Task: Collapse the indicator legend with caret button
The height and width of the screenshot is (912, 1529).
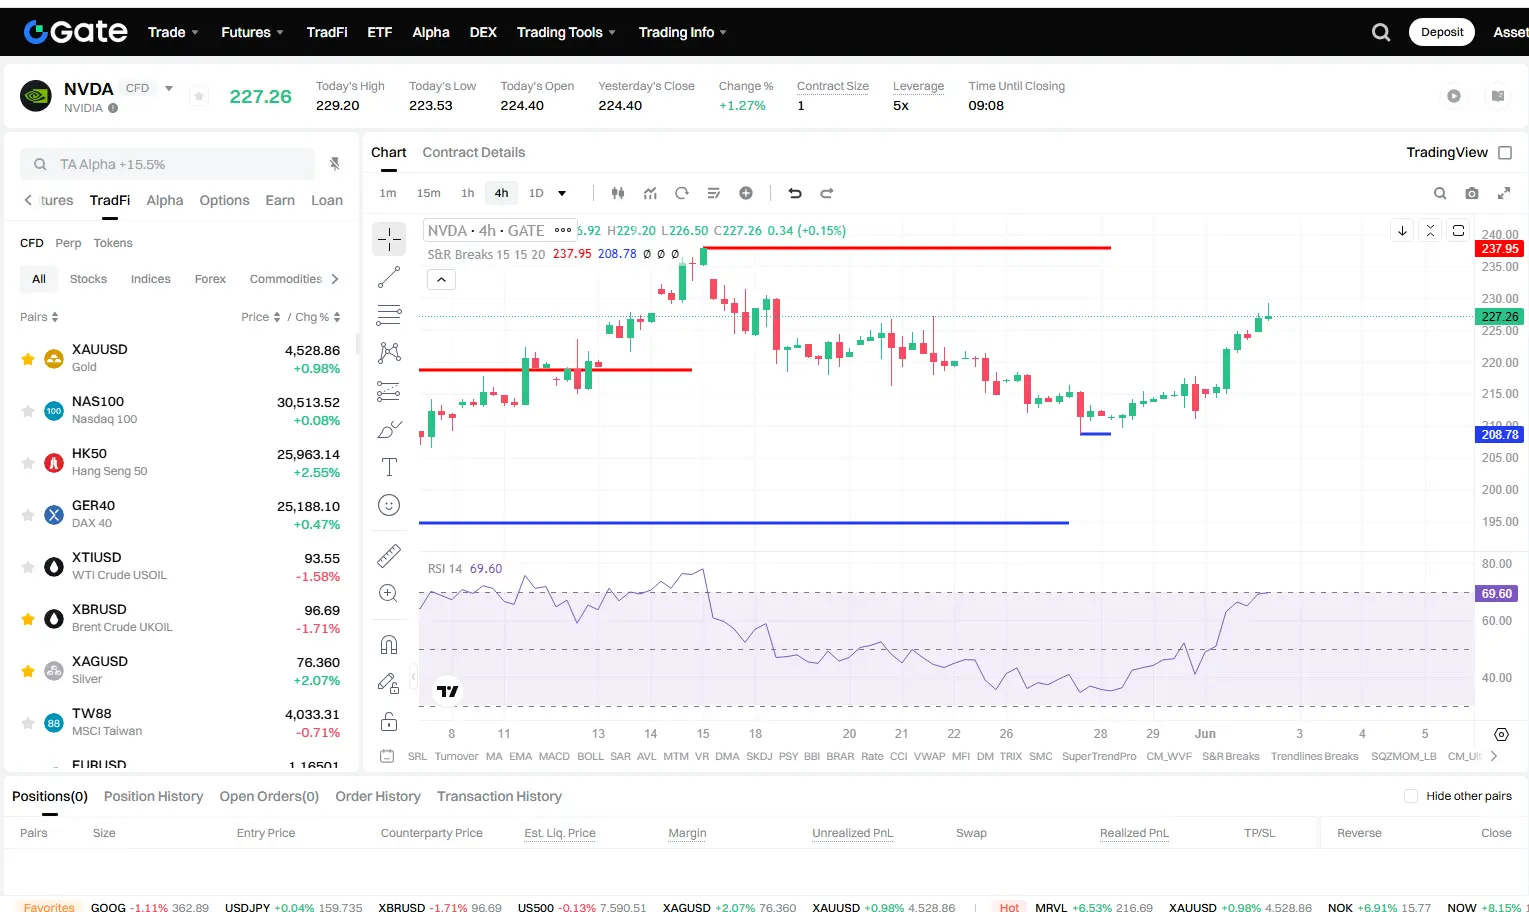Action: (x=441, y=280)
